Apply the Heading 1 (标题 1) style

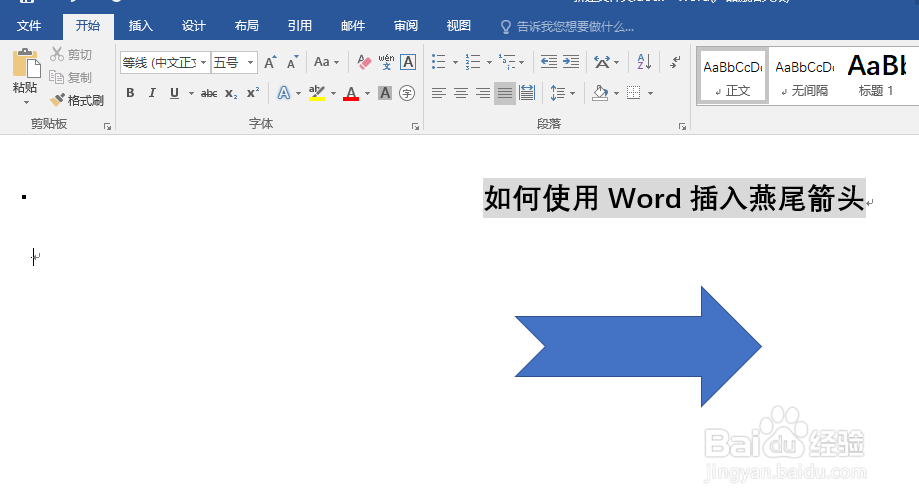click(876, 76)
